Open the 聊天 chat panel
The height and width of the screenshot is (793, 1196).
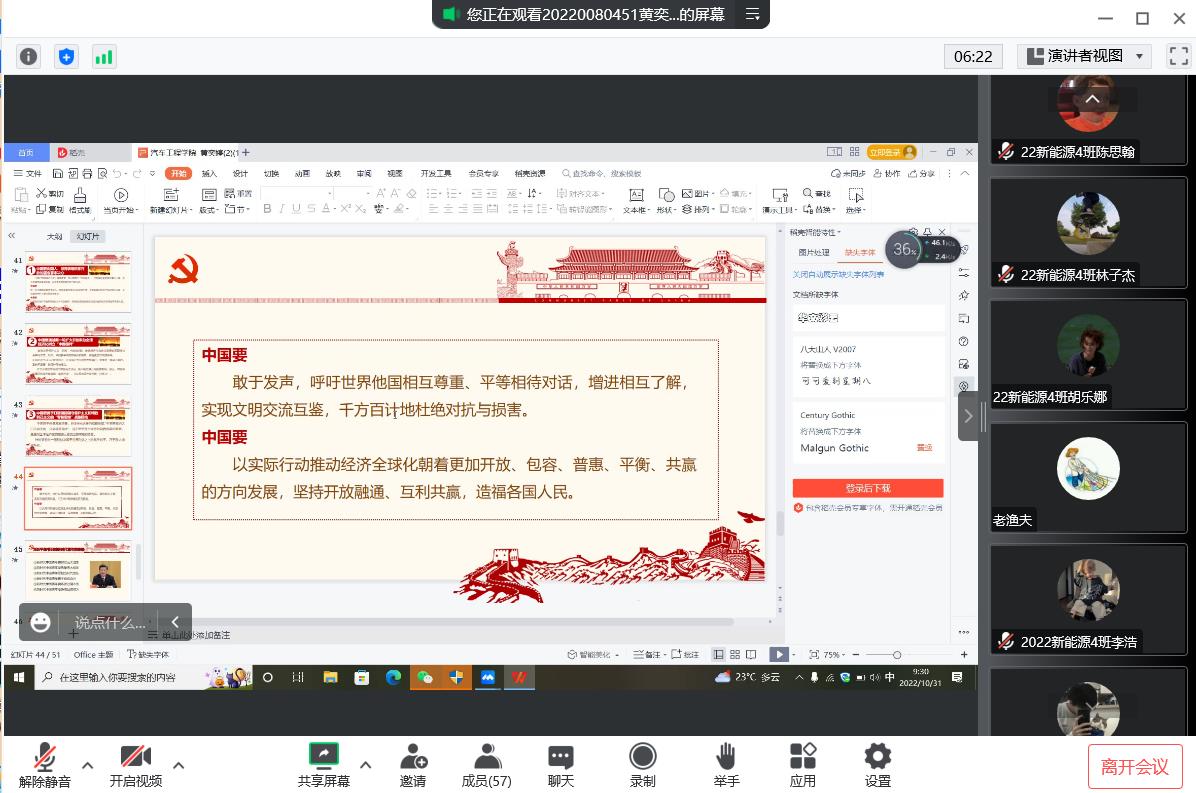tap(561, 765)
